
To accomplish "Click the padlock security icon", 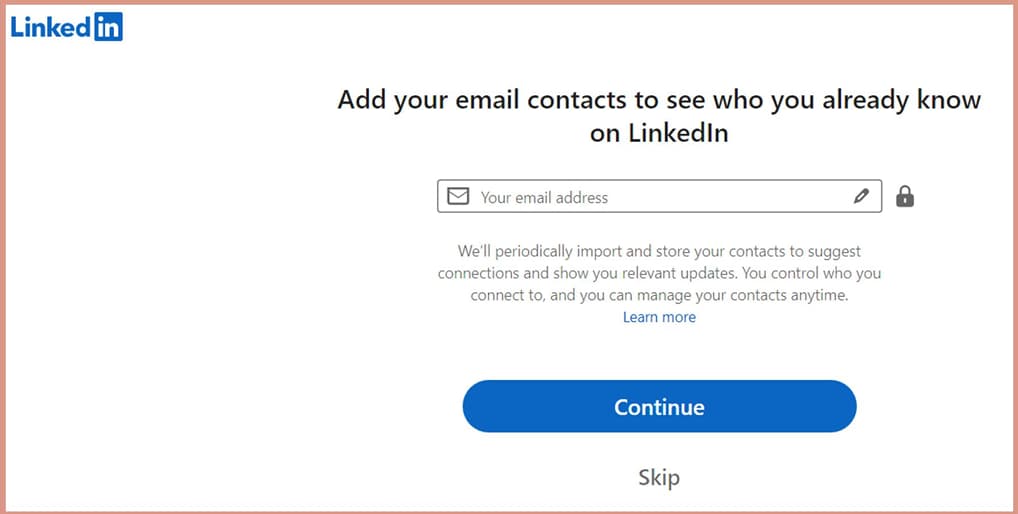I will coord(904,196).
